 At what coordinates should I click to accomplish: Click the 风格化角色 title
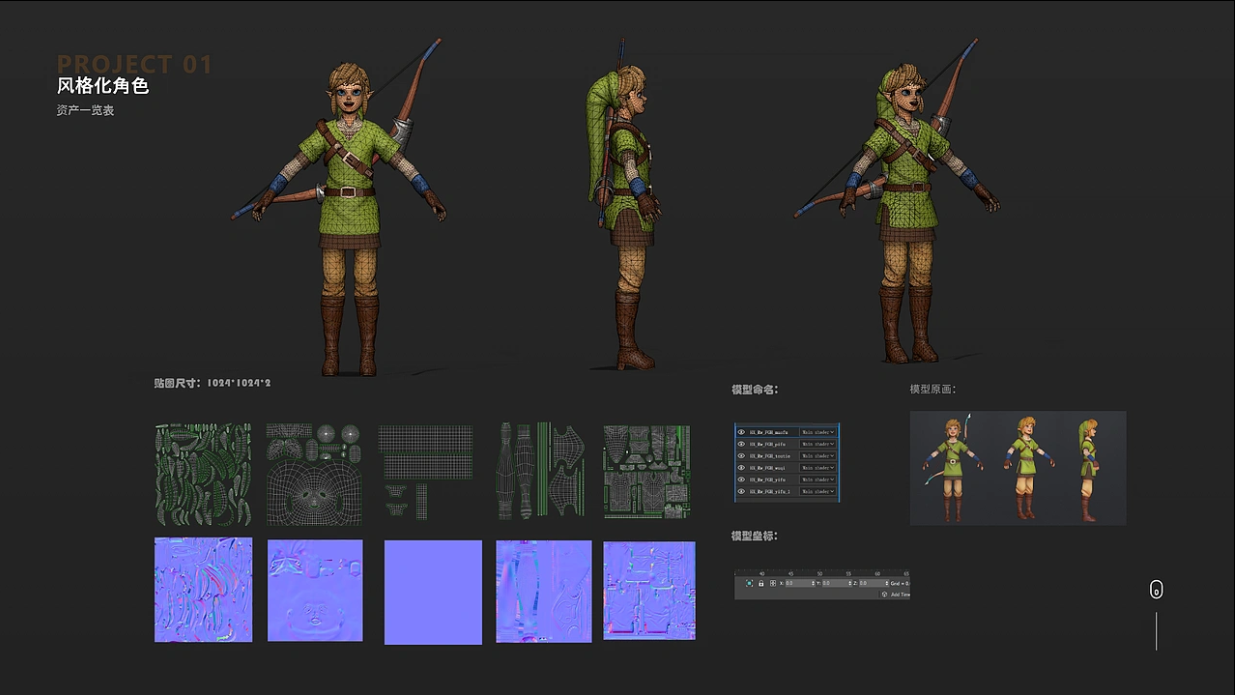coord(103,87)
